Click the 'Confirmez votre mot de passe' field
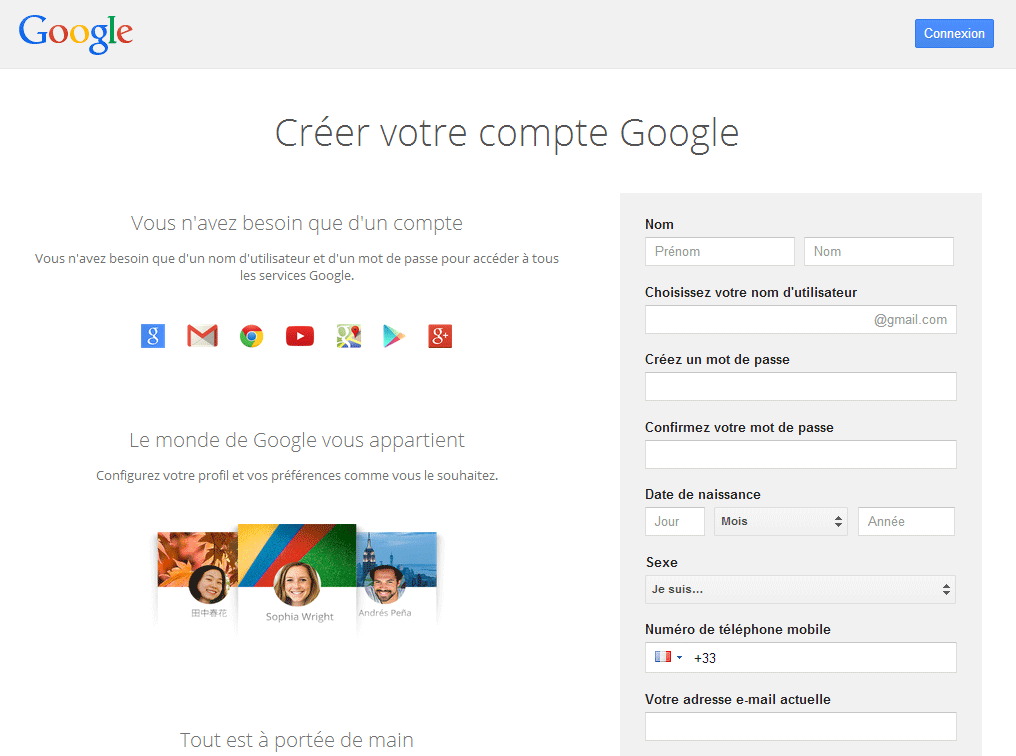This screenshot has width=1016, height=756. click(x=801, y=454)
